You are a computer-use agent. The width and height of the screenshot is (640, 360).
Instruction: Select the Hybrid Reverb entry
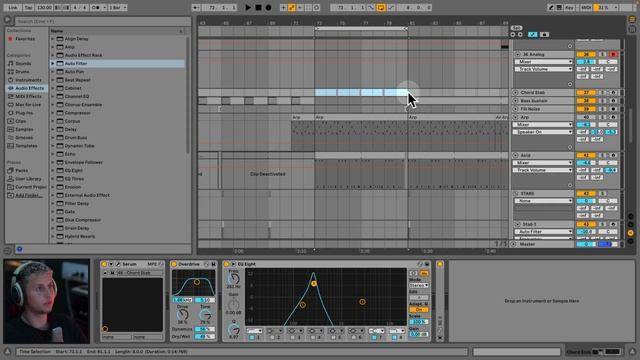(x=80, y=236)
